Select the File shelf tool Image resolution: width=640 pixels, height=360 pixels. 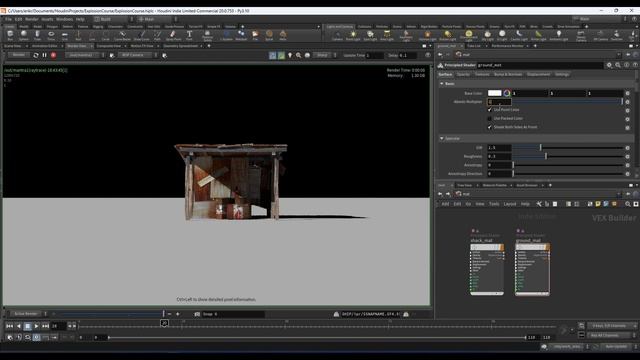[255, 36]
